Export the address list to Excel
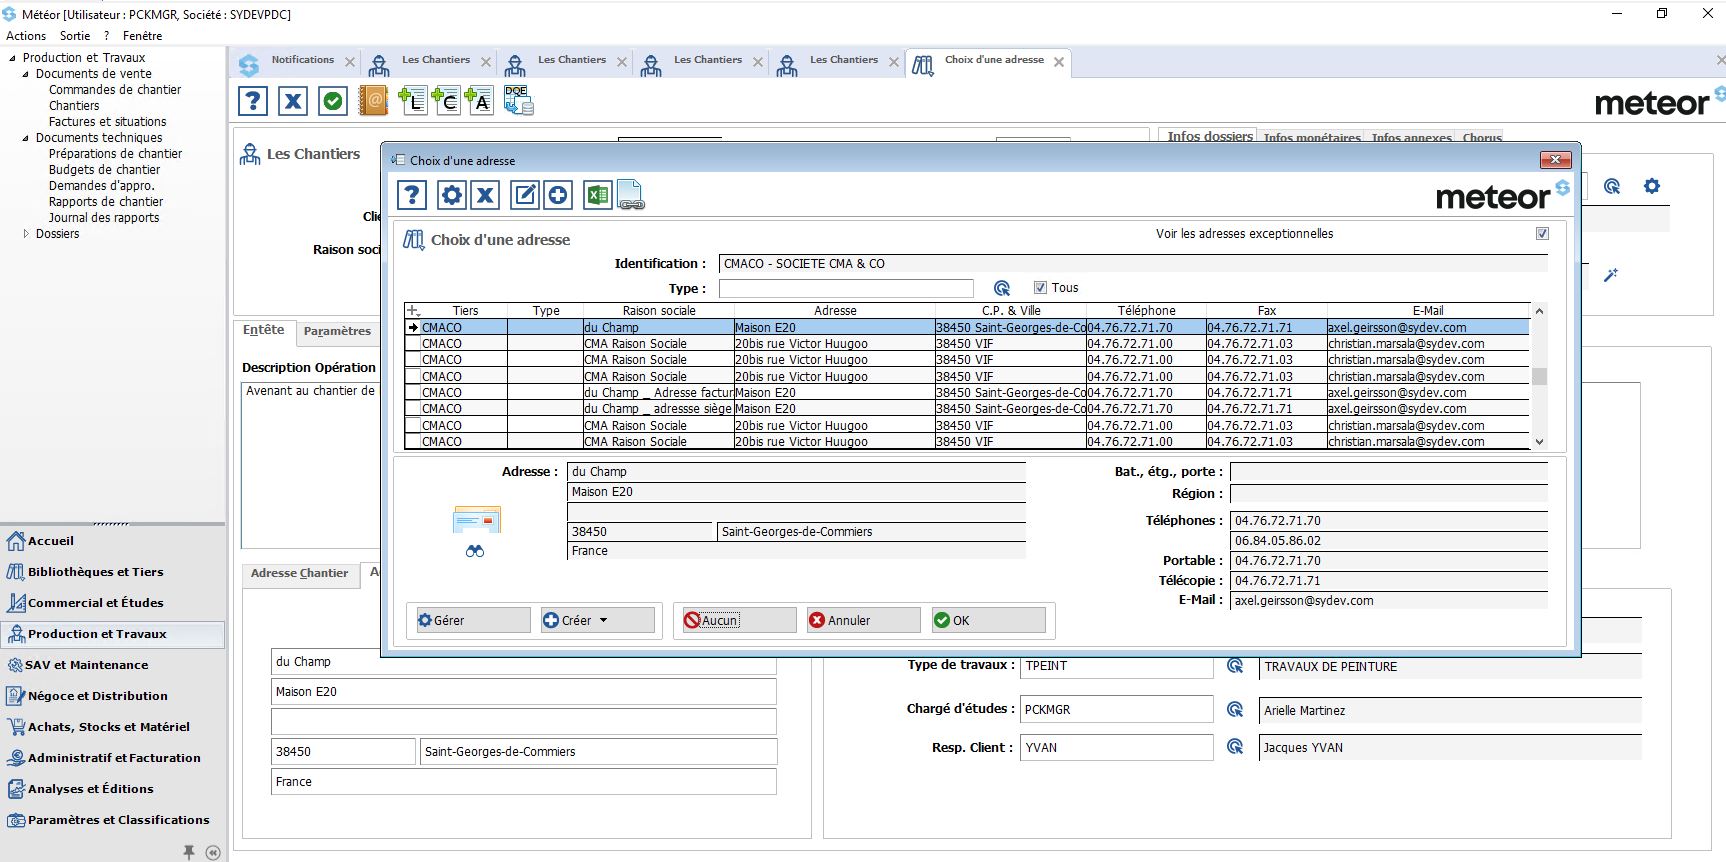Viewport: 1726px width, 862px height. pos(597,195)
